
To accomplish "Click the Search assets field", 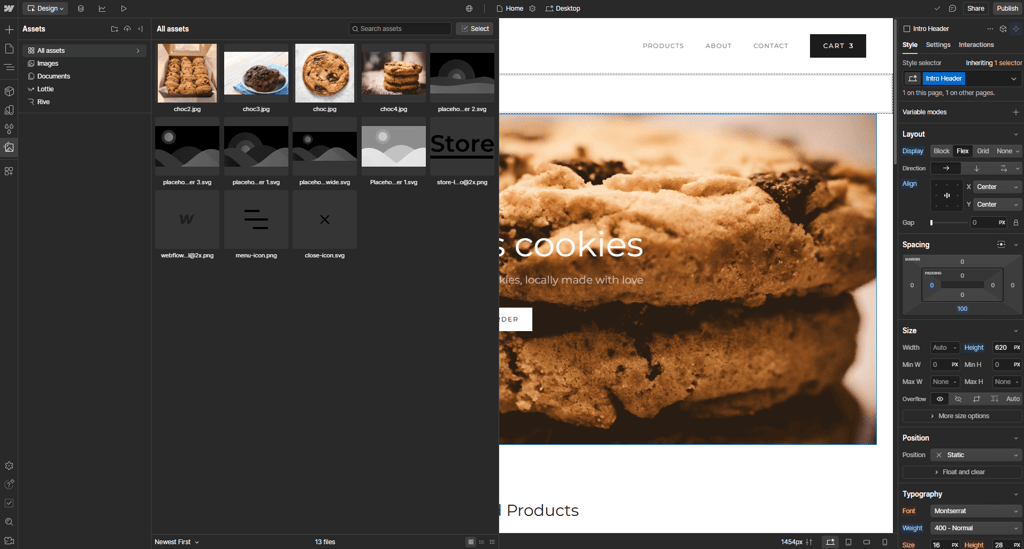I will click(400, 29).
